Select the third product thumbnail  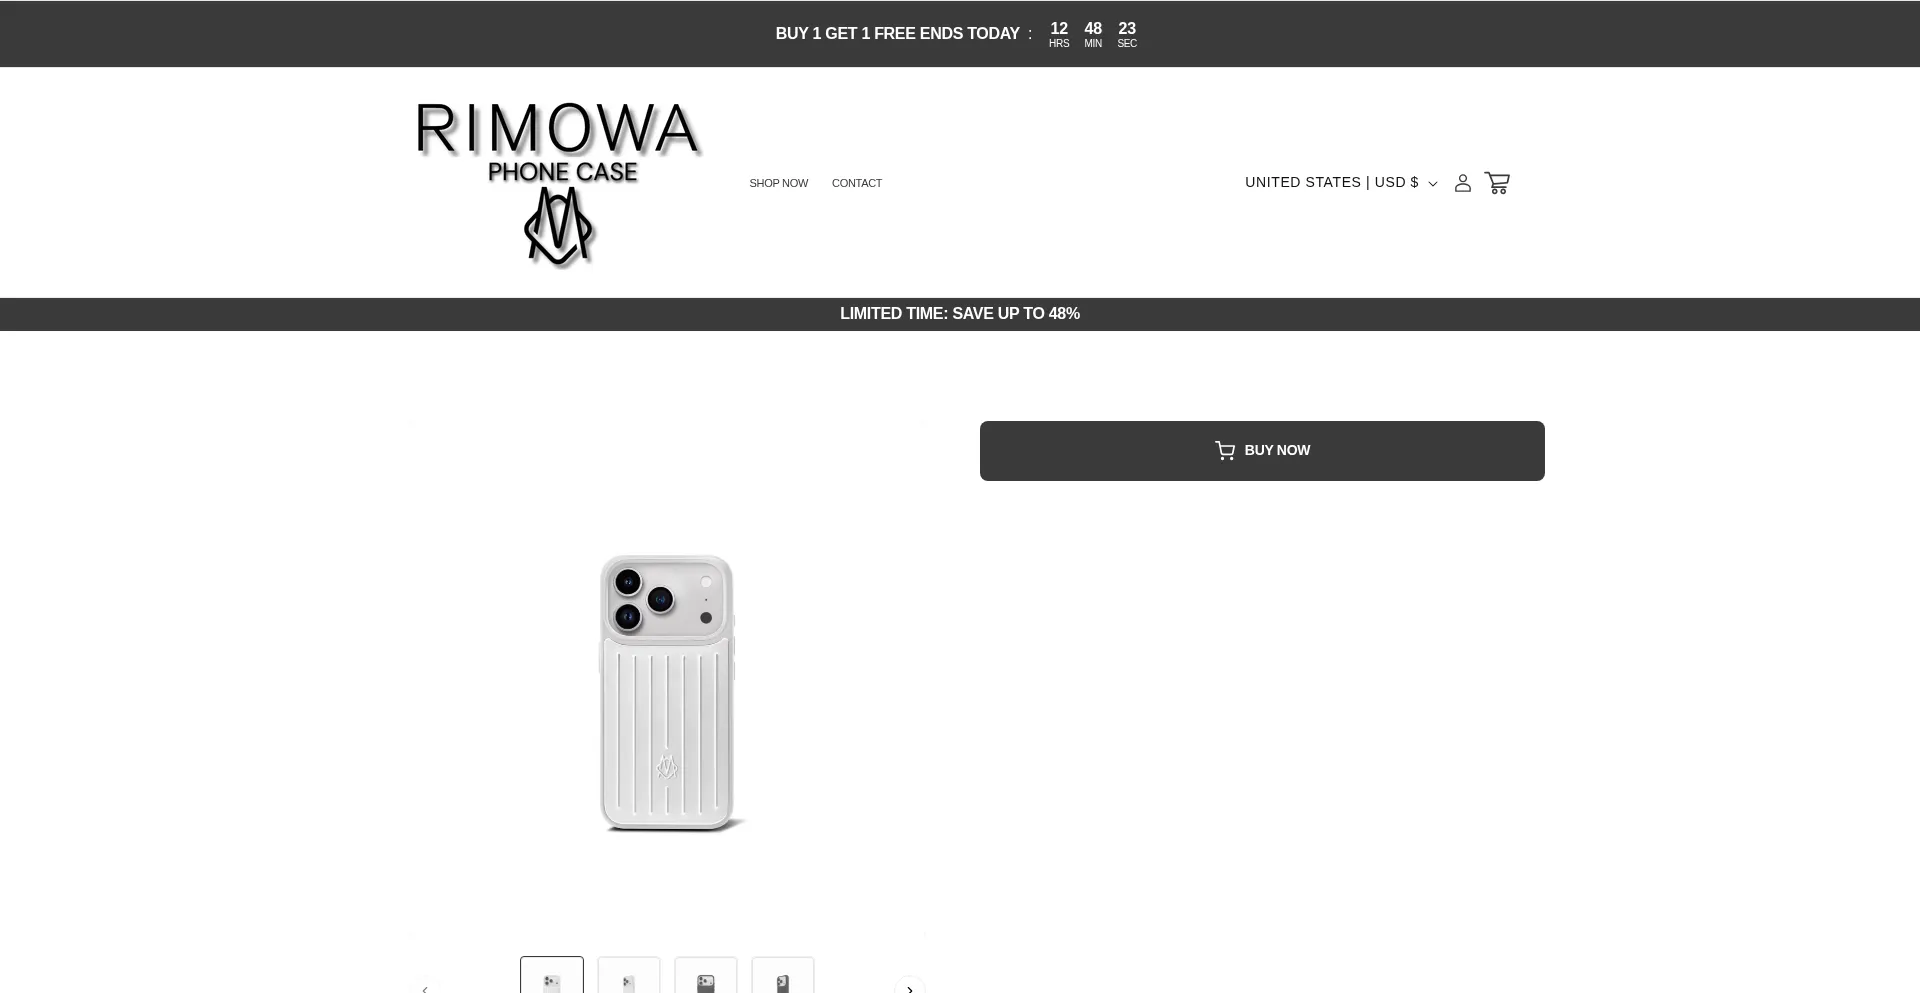(706, 975)
